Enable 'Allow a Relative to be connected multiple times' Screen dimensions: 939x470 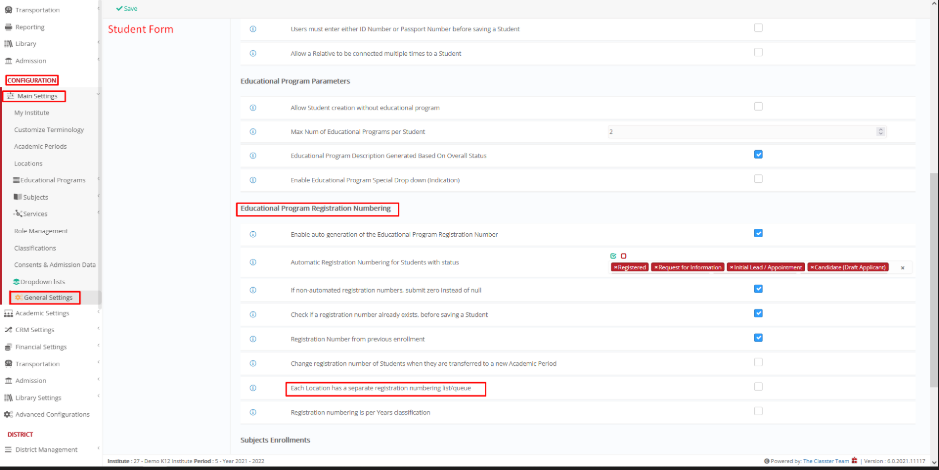click(758, 52)
